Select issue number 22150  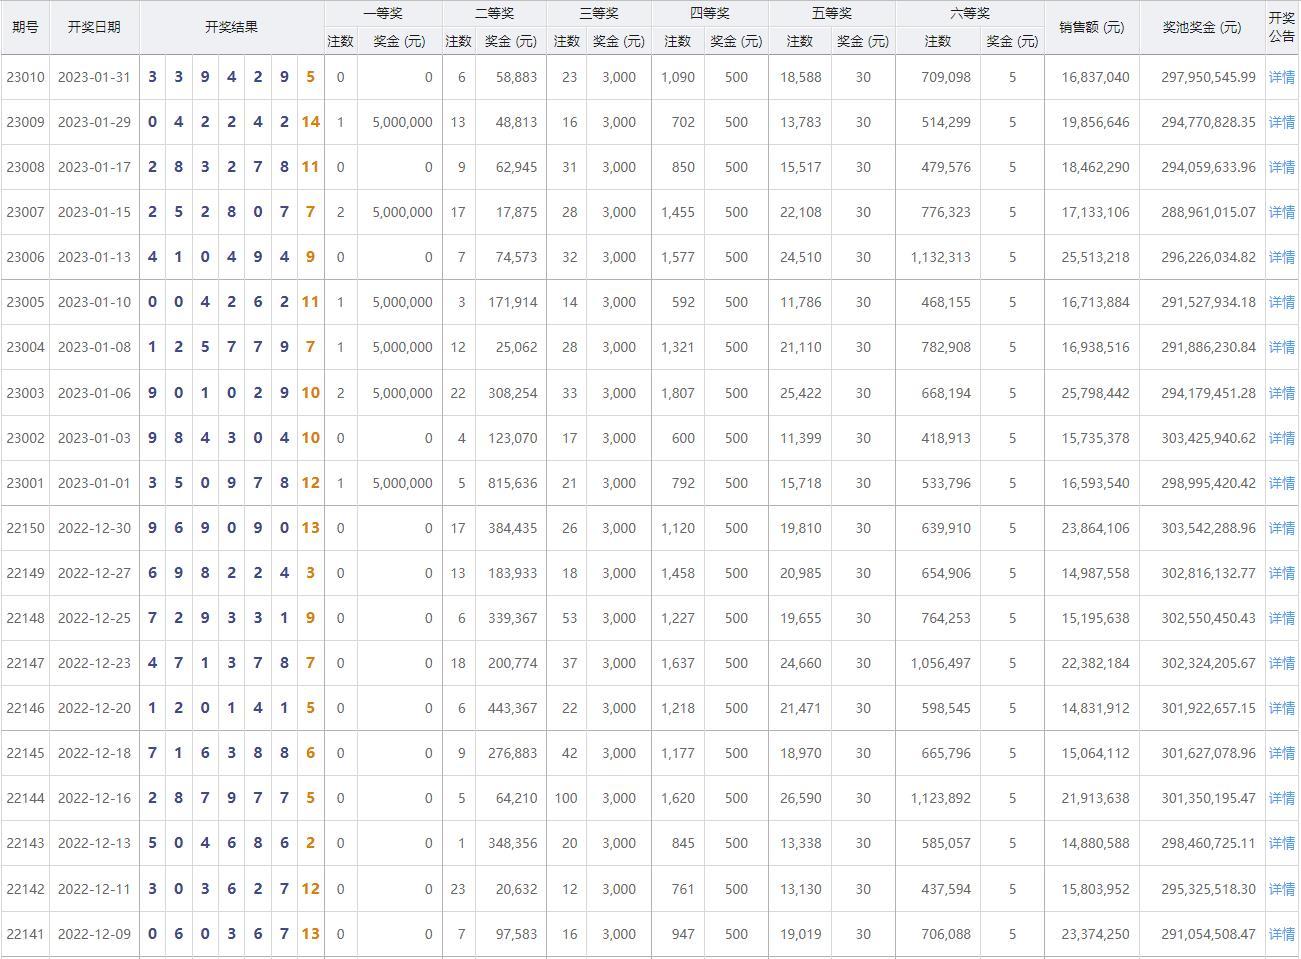[x=25, y=528]
